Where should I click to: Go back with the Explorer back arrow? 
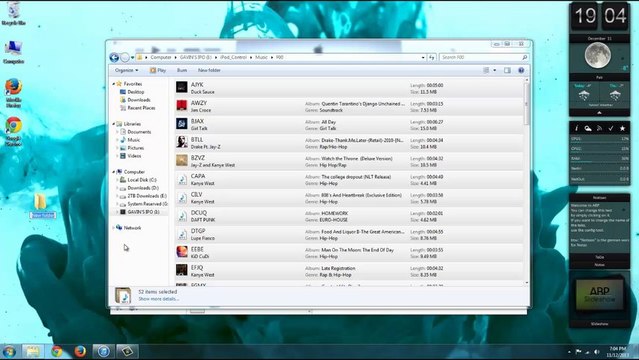[x=114, y=57]
